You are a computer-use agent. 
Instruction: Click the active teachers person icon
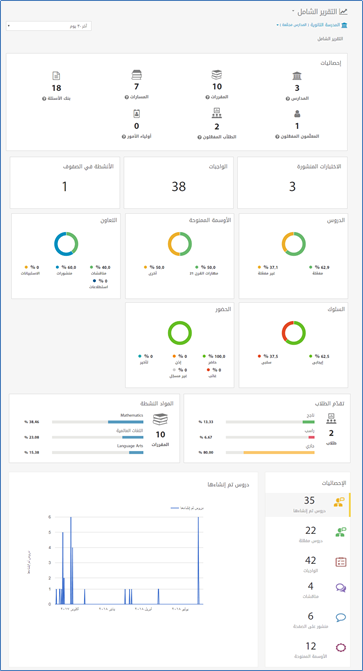point(297,114)
